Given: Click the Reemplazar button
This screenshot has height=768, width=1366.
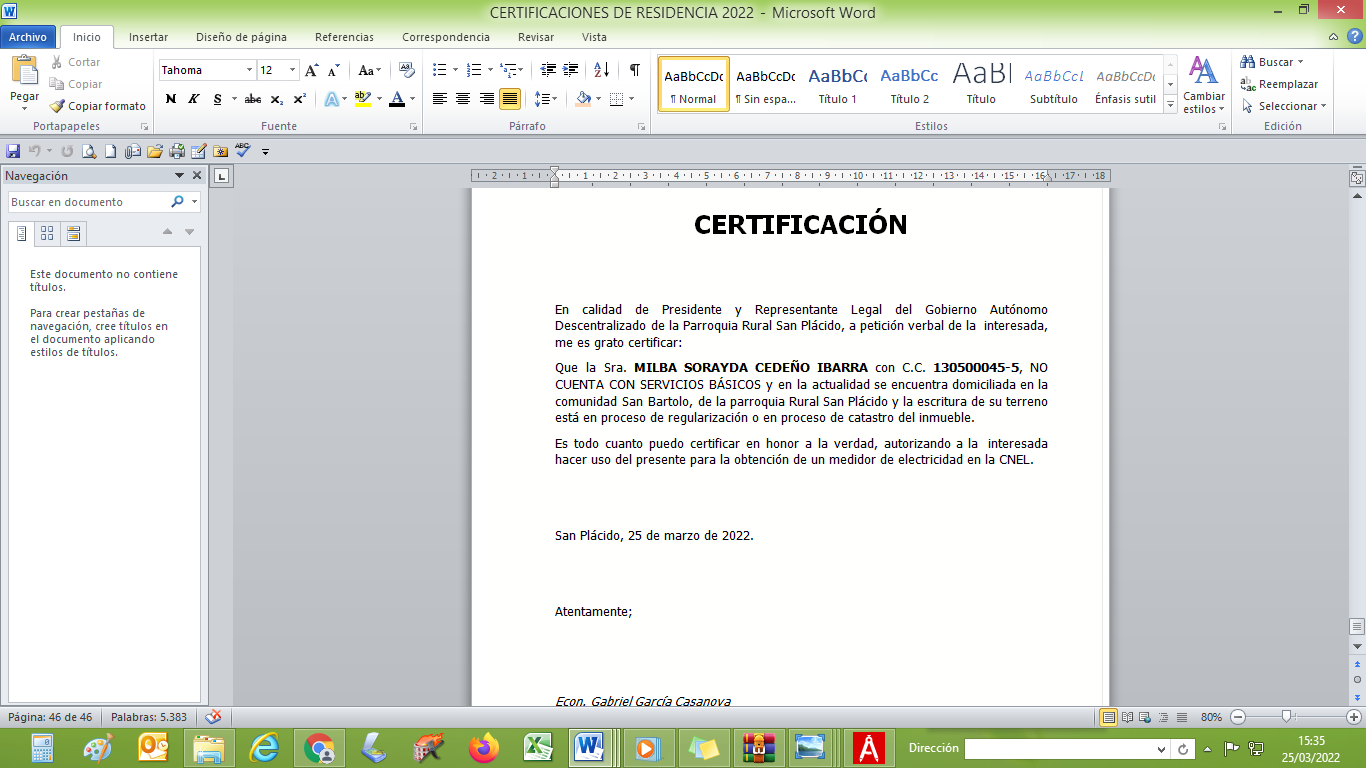Looking at the screenshot, I should click(1280, 84).
